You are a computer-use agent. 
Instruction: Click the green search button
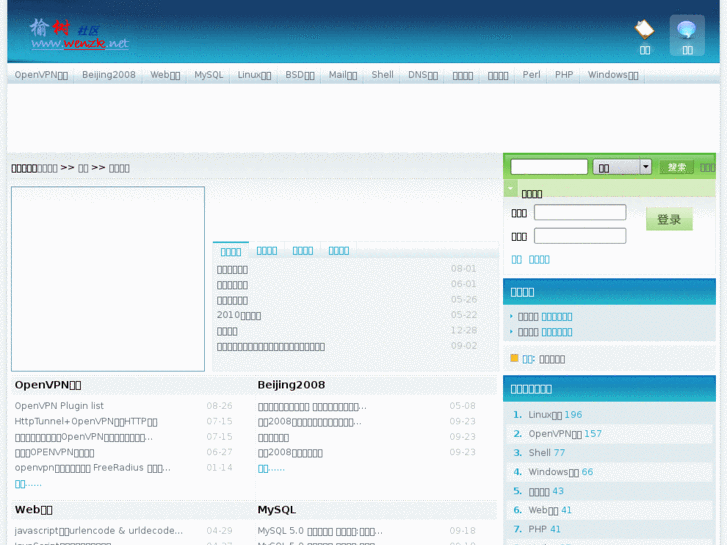(x=676, y=167)
